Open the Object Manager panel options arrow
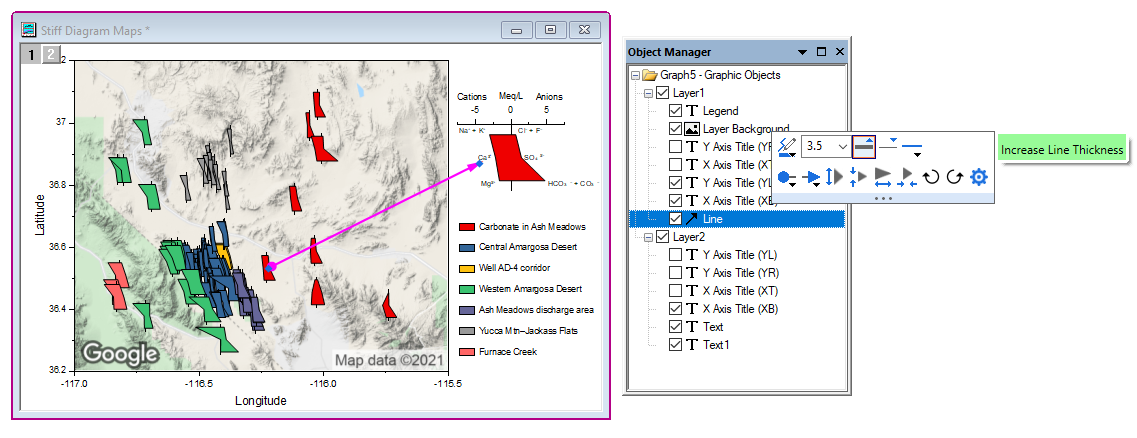 (x=802, y=52)
